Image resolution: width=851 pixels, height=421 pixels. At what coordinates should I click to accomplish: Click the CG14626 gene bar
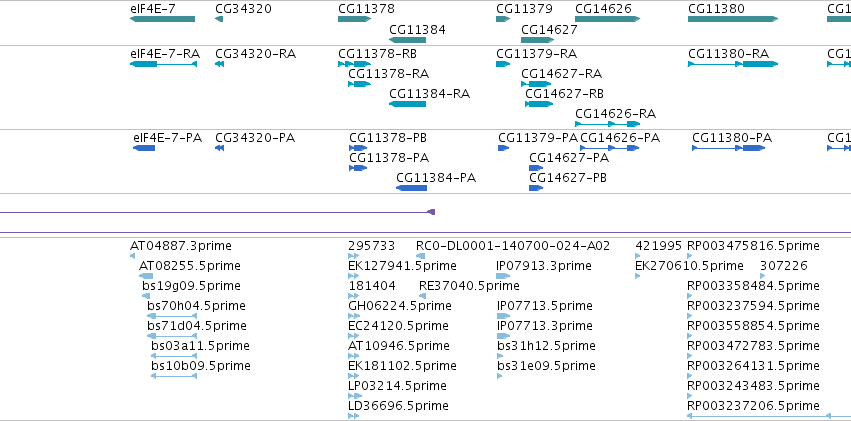coord(607,19)
